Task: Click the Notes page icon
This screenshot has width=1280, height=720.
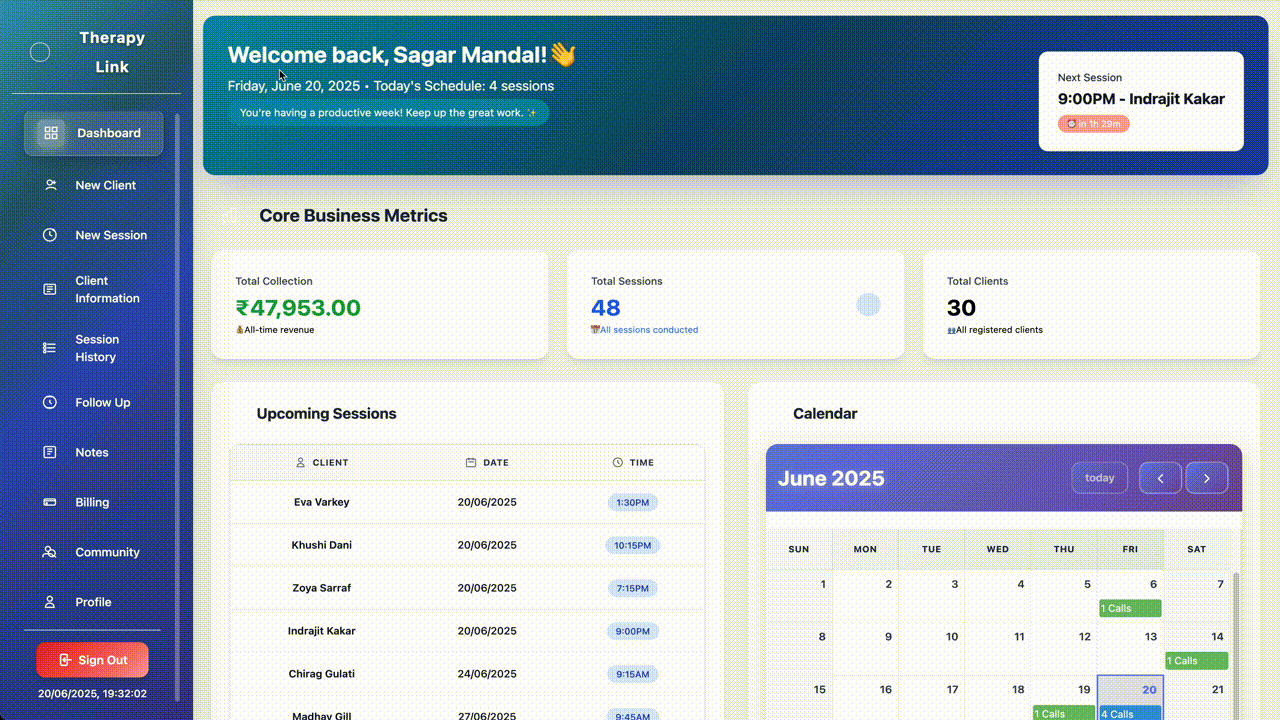Action: [x=50, y=452]
